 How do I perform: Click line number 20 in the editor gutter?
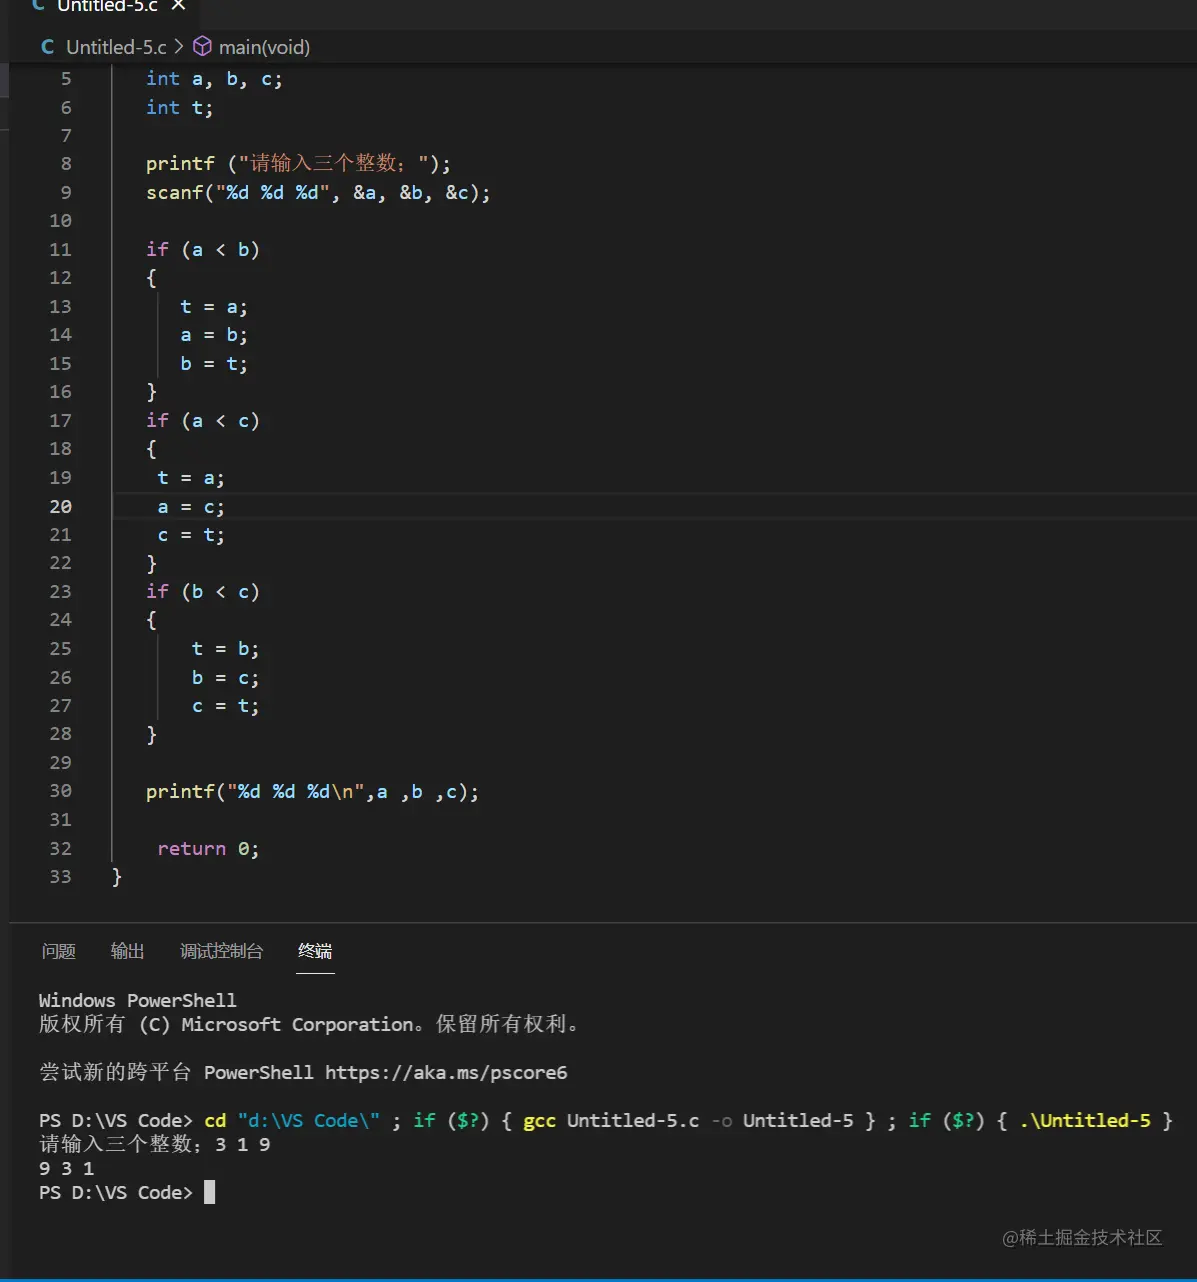pyautogui.click(x=60, y=506)
